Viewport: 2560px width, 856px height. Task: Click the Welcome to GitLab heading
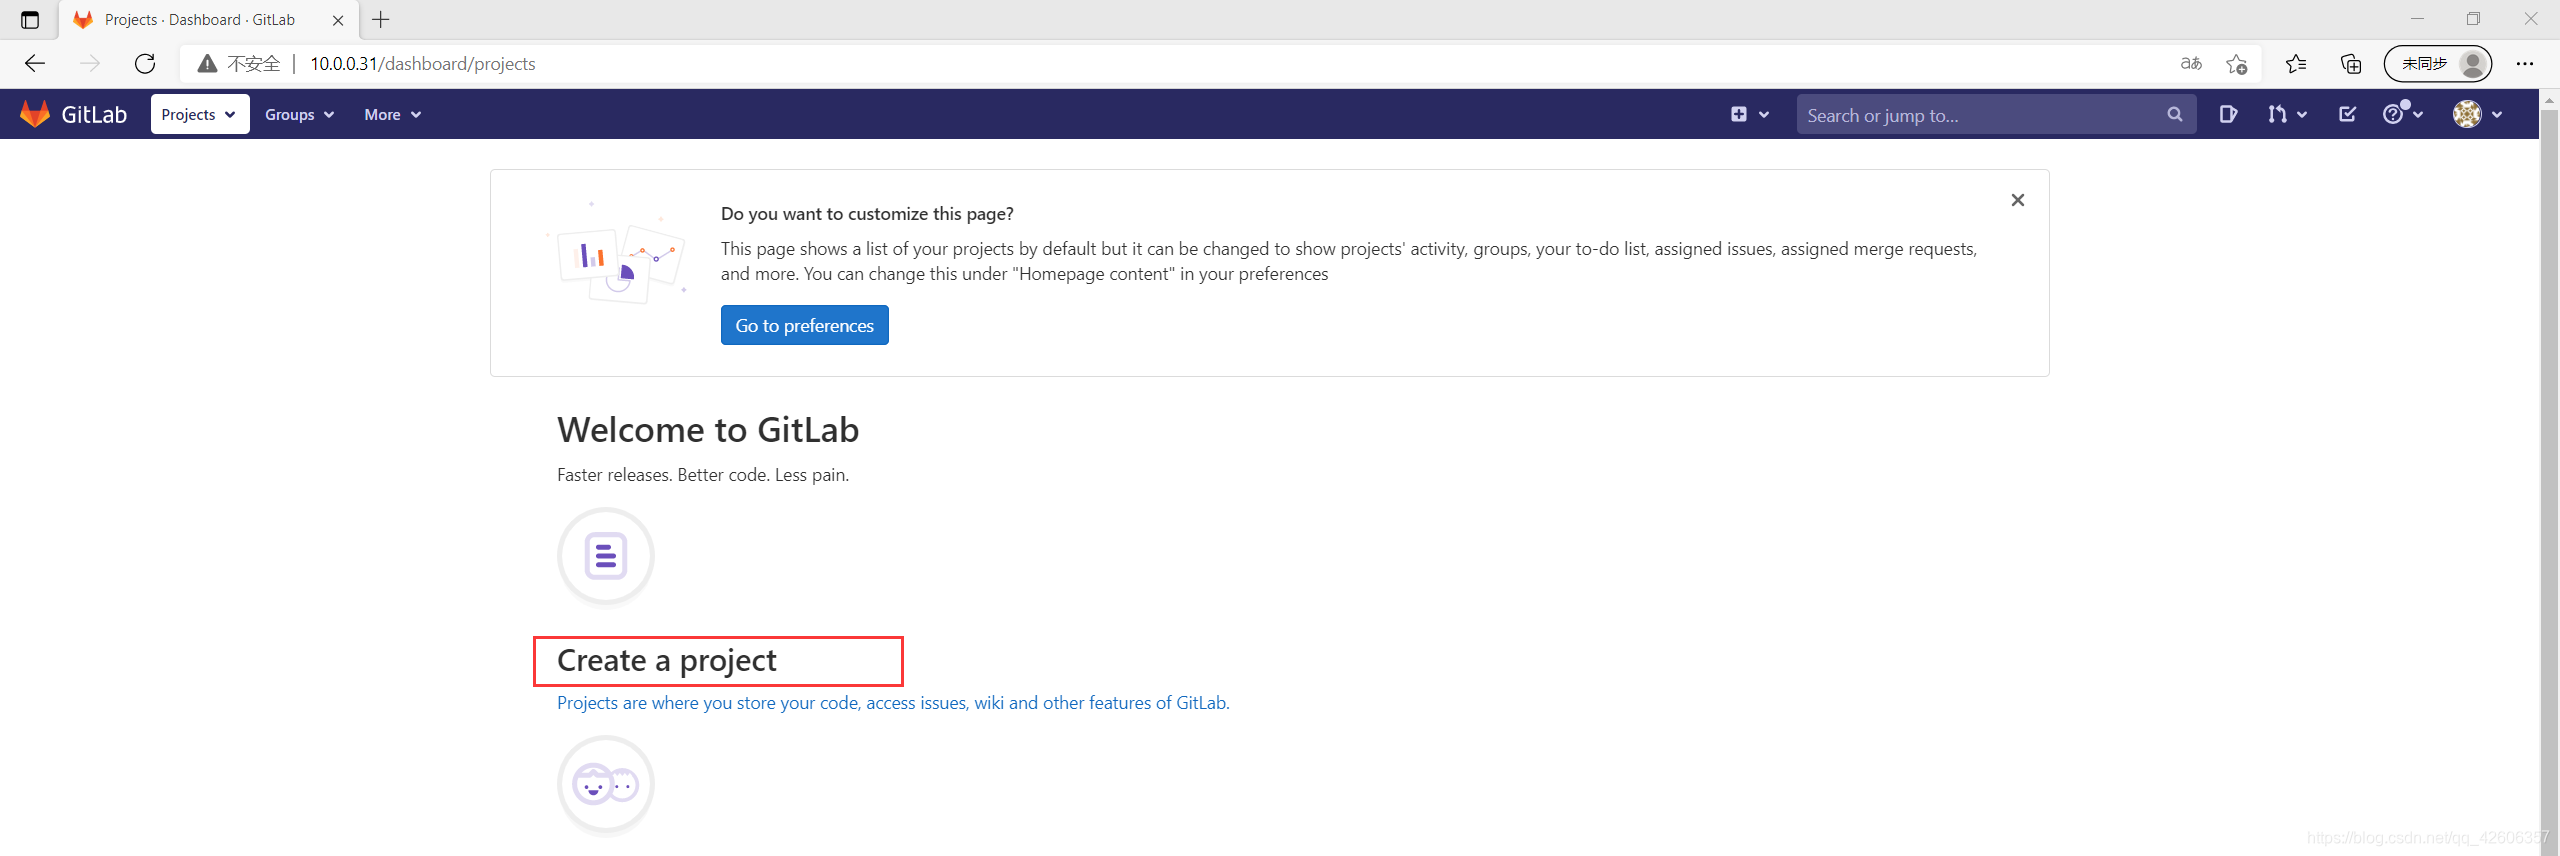[x=708, y=430]
